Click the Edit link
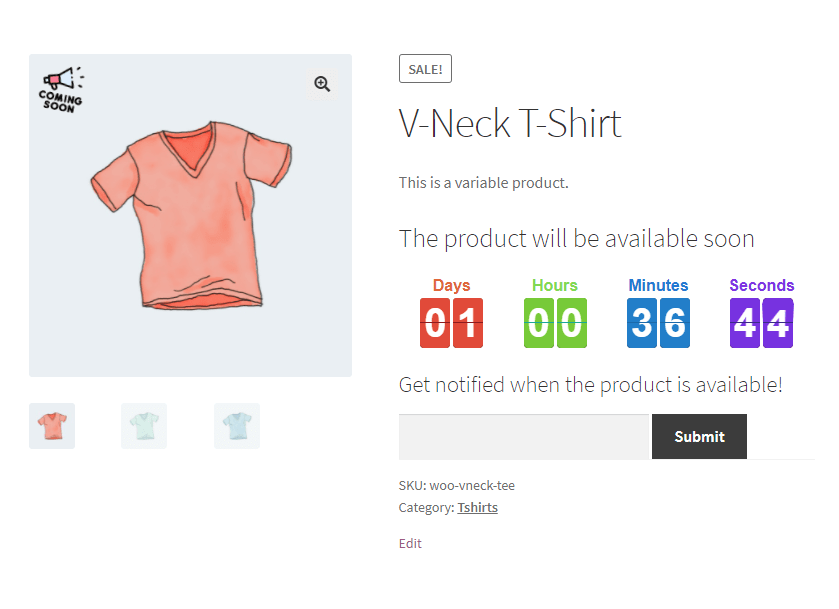This screenshot has width=839, height=609. tap(410, 544)
